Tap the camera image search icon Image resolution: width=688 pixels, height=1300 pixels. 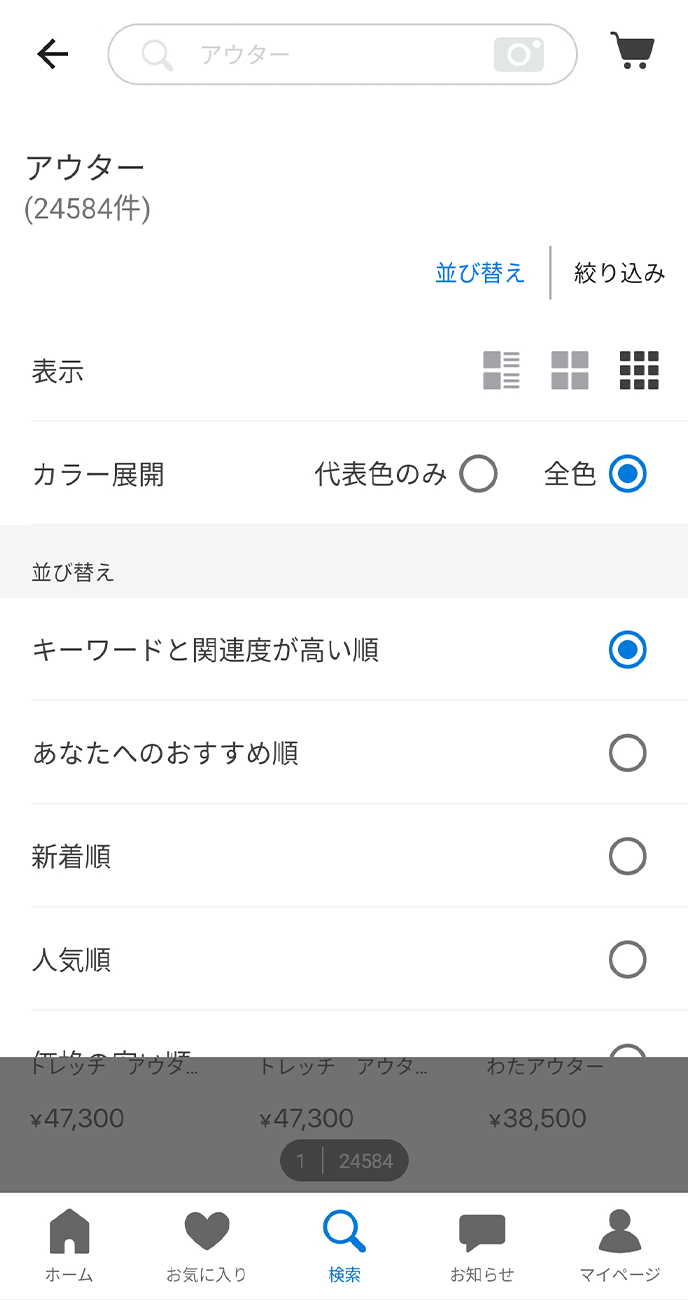point(518,54)
